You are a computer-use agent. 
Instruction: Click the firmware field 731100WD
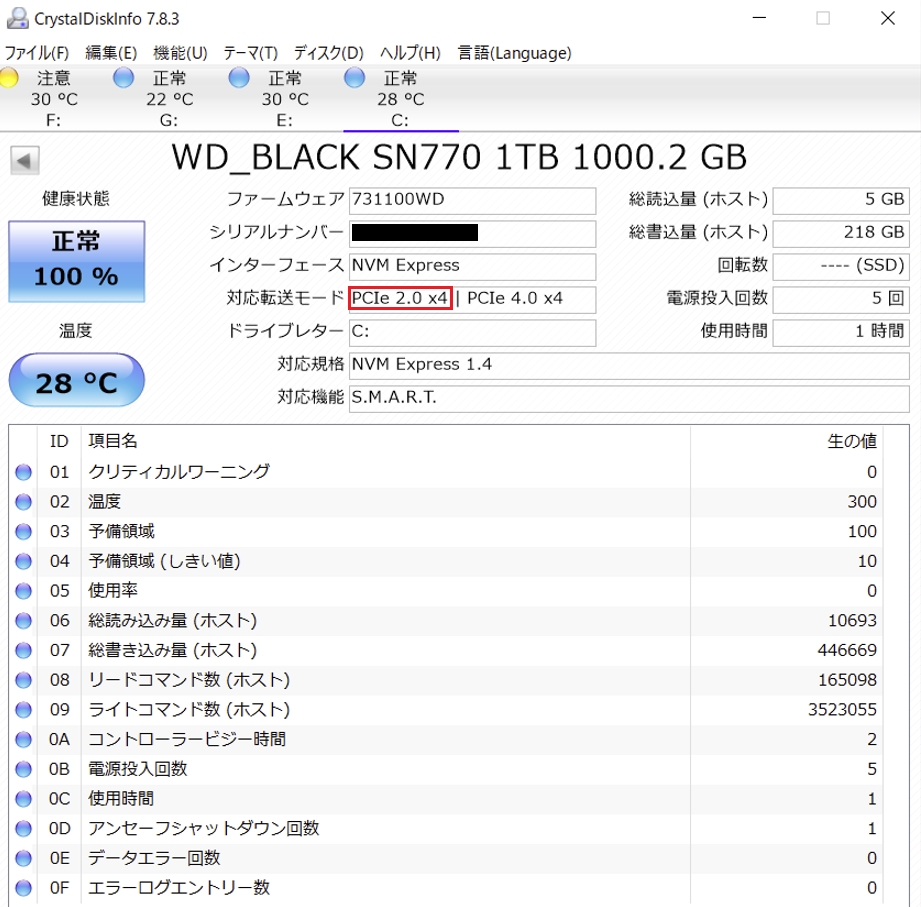click(472, 200)
